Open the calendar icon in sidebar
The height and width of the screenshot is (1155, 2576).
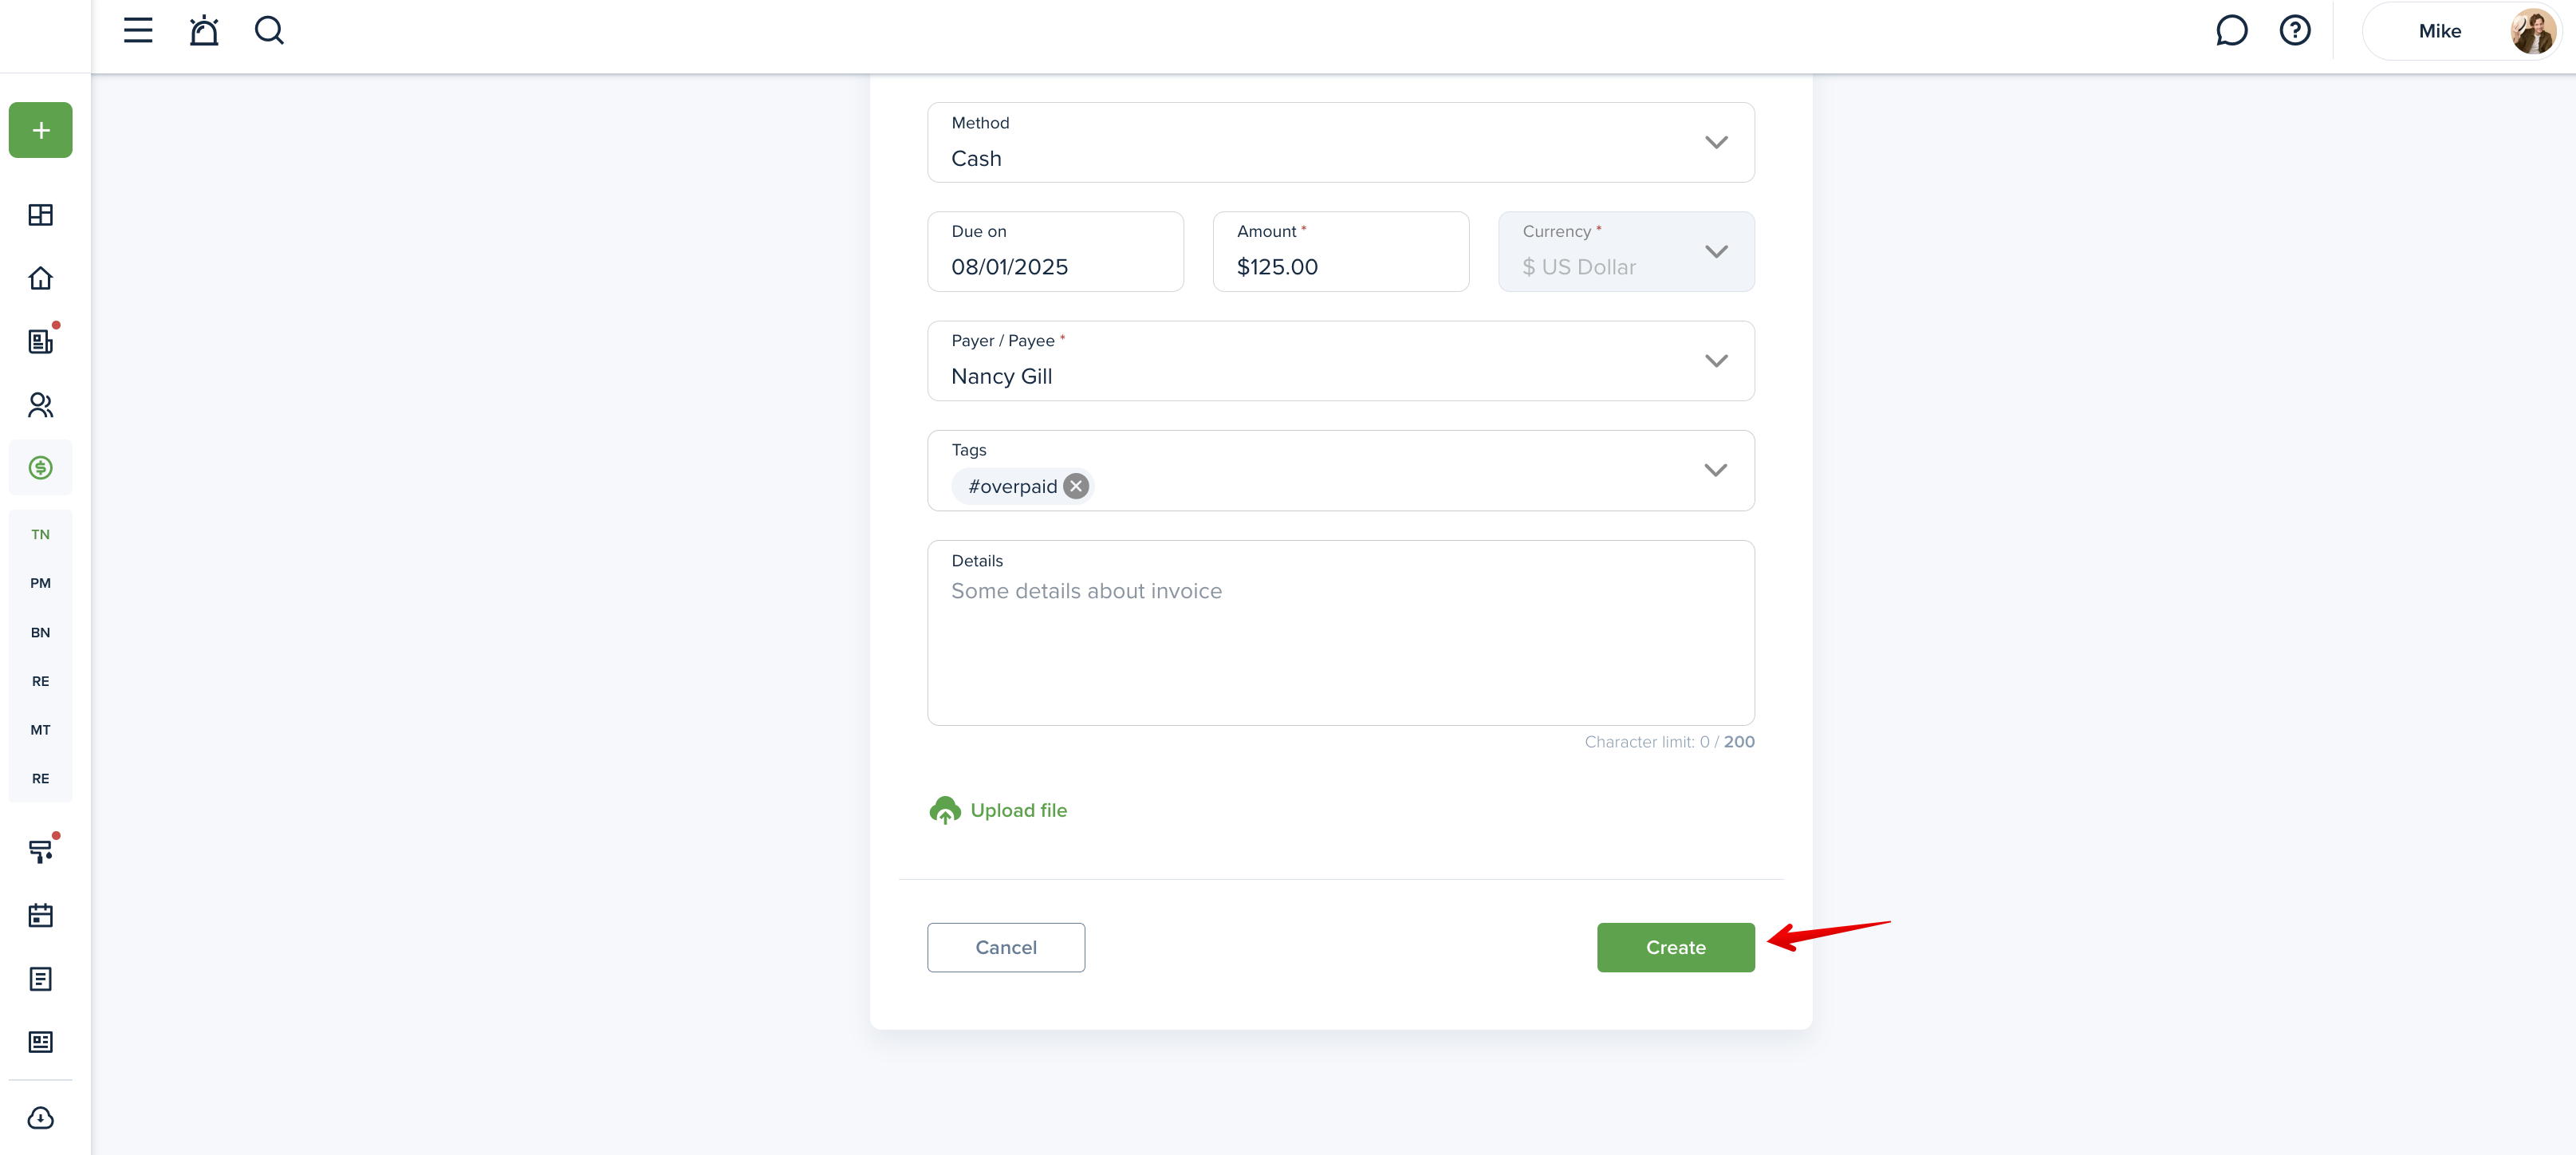coord(41,915)
